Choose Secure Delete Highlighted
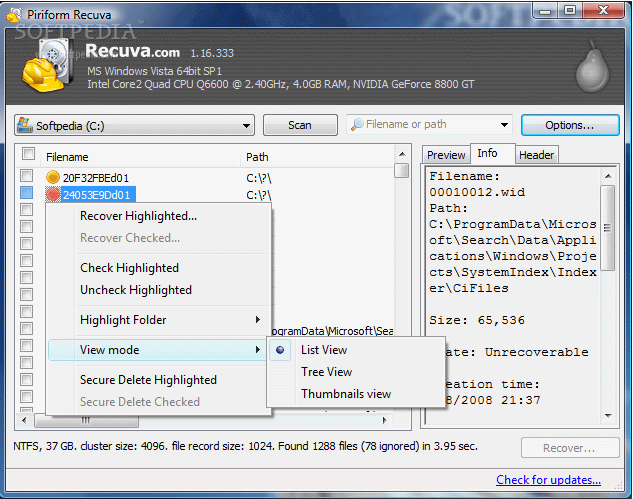633x499 pixels. pos(148,380)
